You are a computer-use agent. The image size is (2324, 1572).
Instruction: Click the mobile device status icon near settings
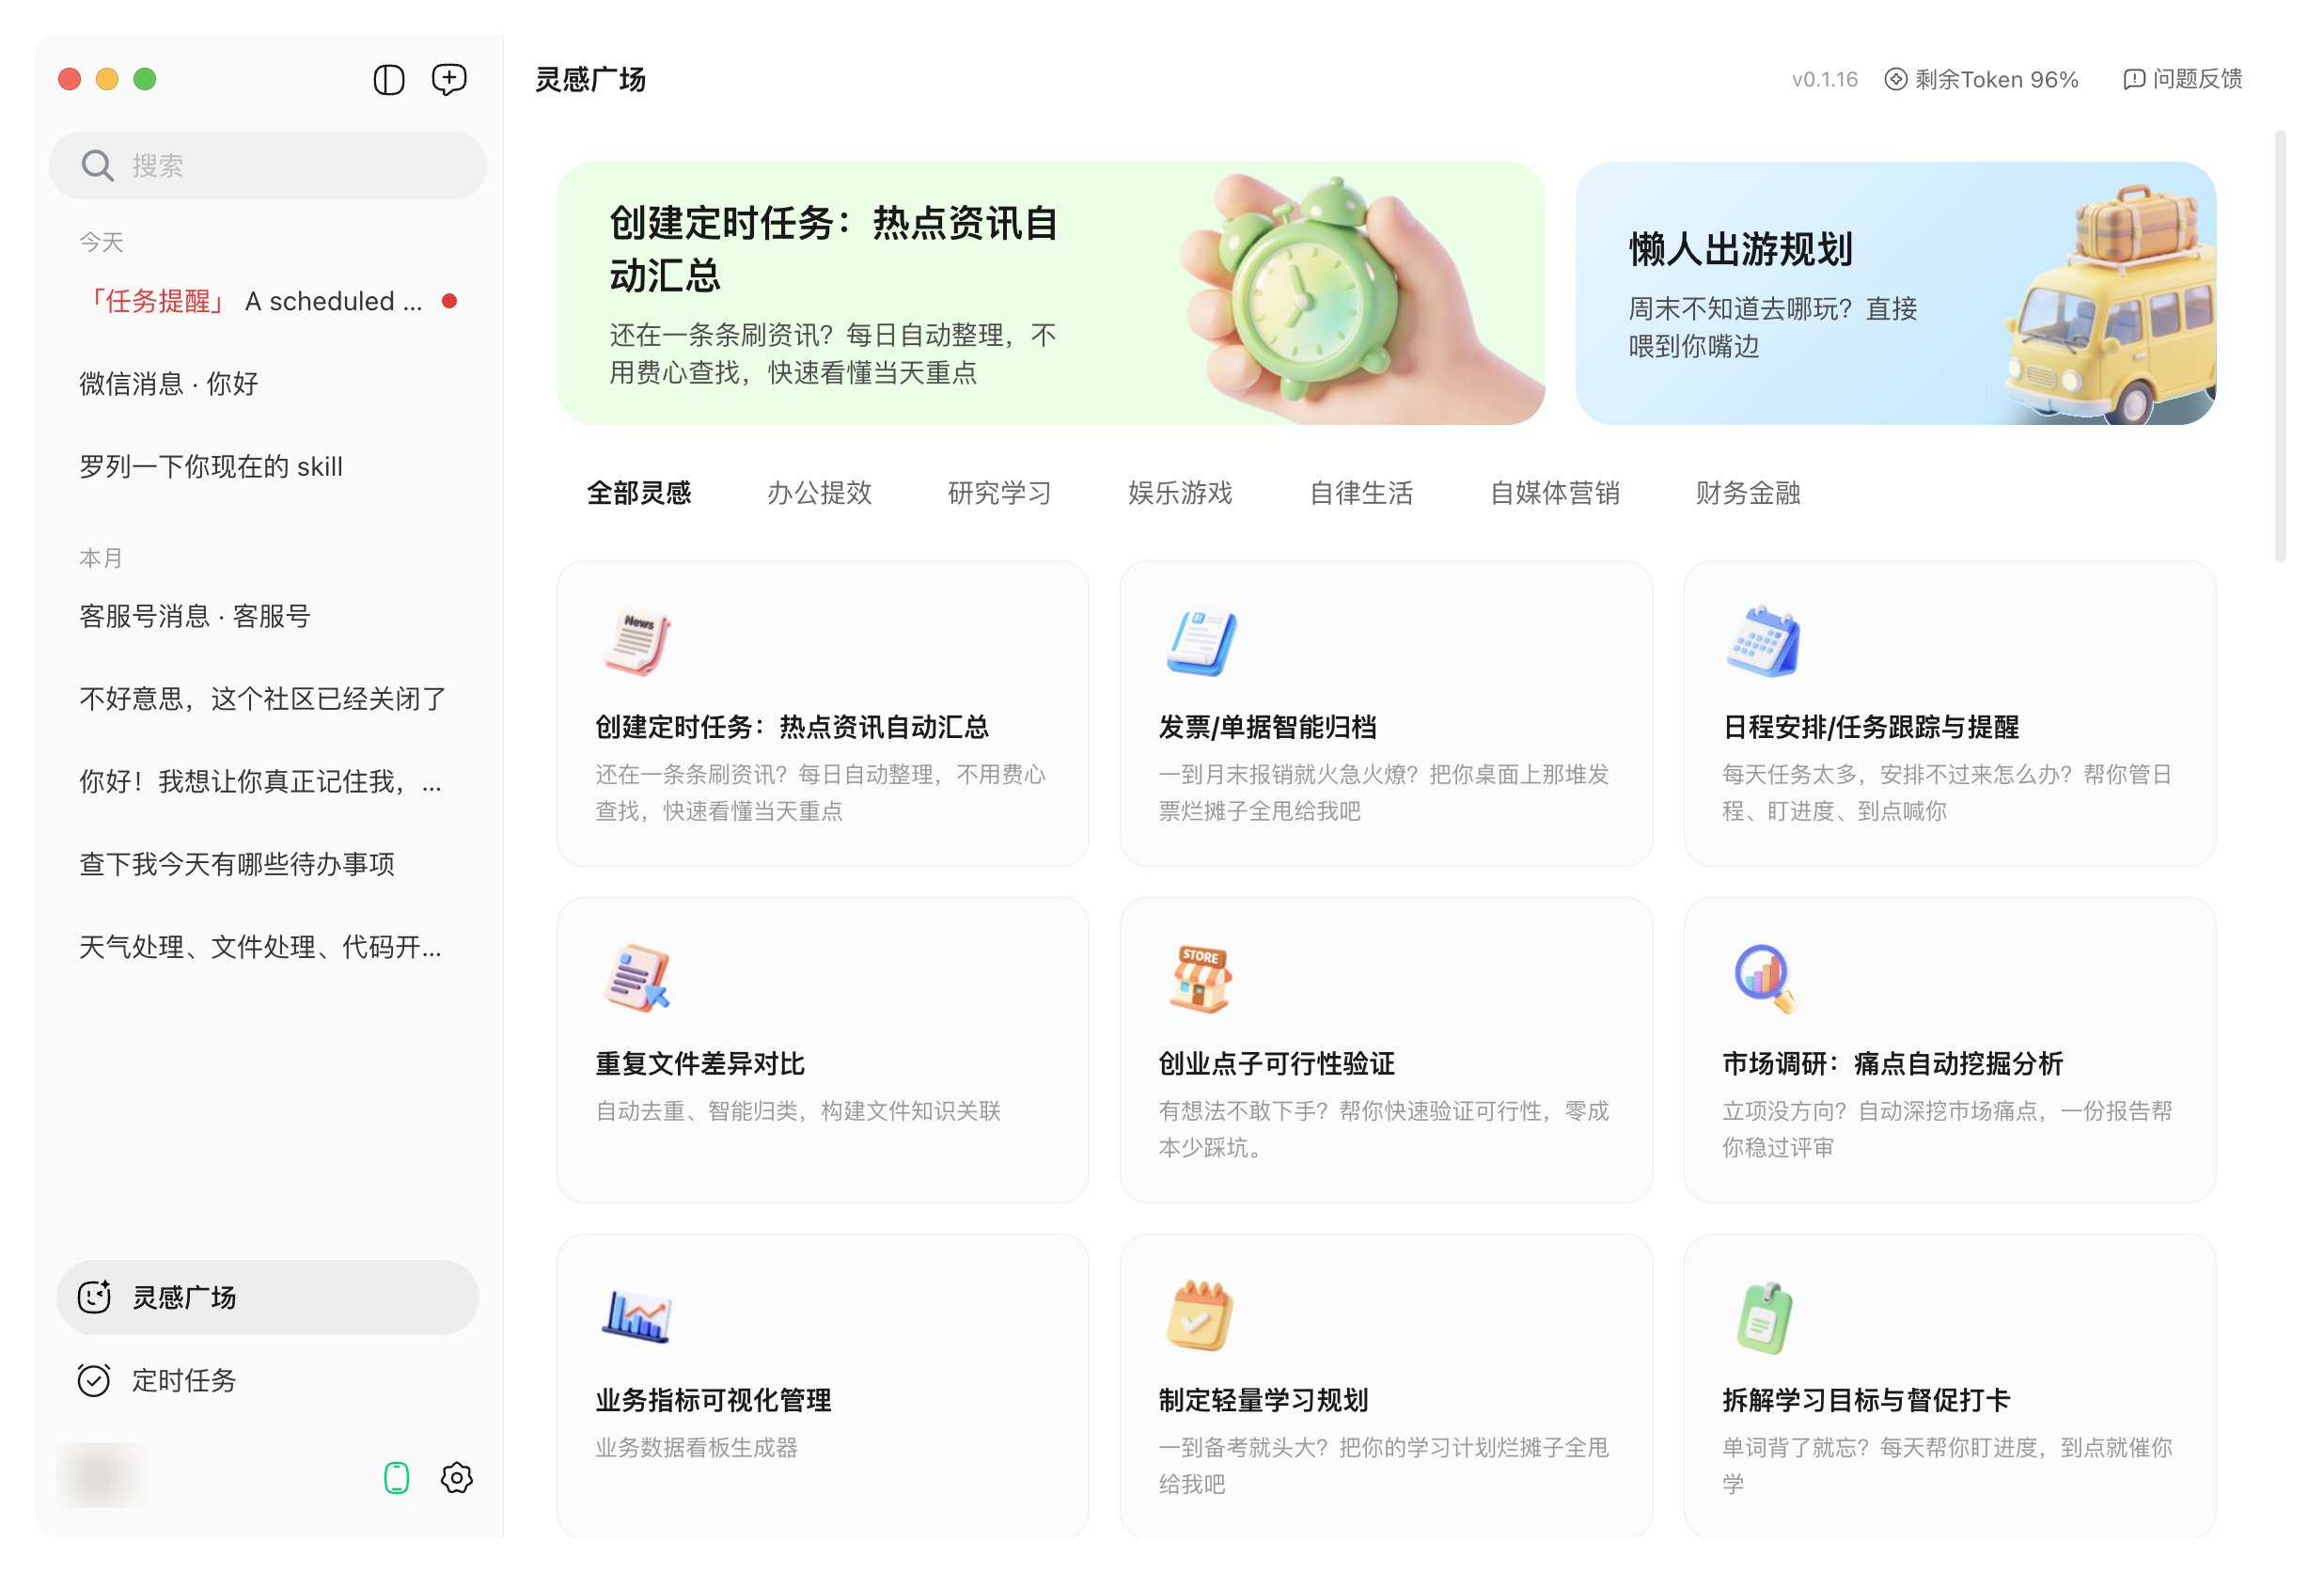click(x=397, y=1478)
